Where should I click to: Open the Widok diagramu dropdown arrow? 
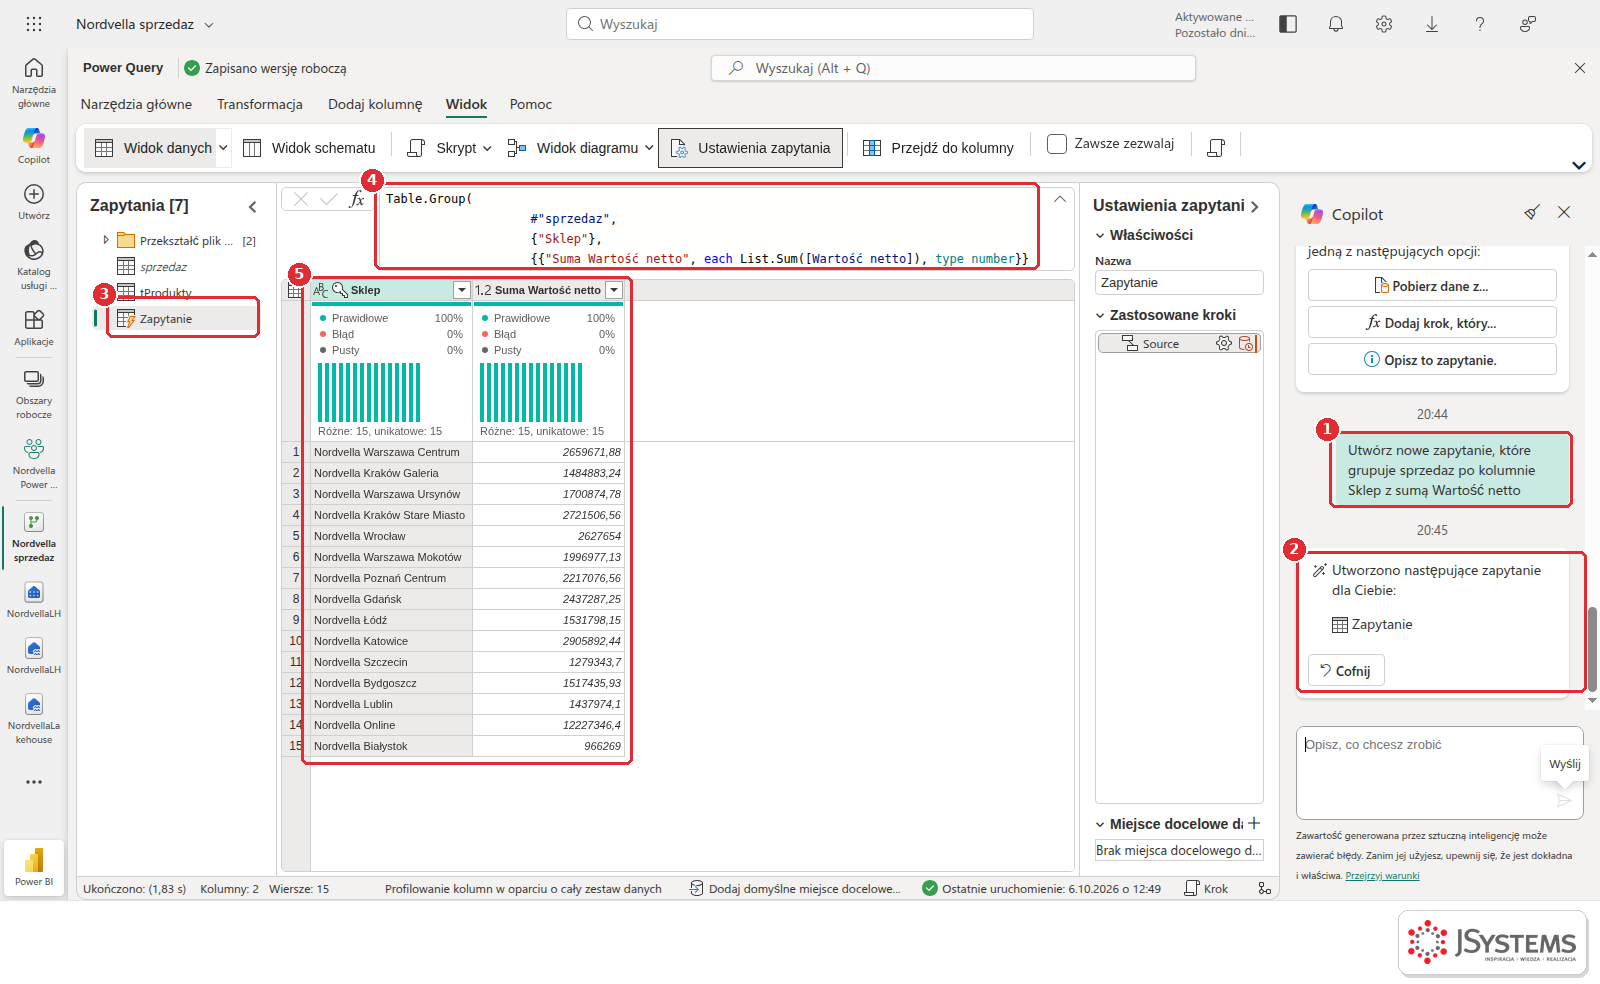click(x=649, y=148)
